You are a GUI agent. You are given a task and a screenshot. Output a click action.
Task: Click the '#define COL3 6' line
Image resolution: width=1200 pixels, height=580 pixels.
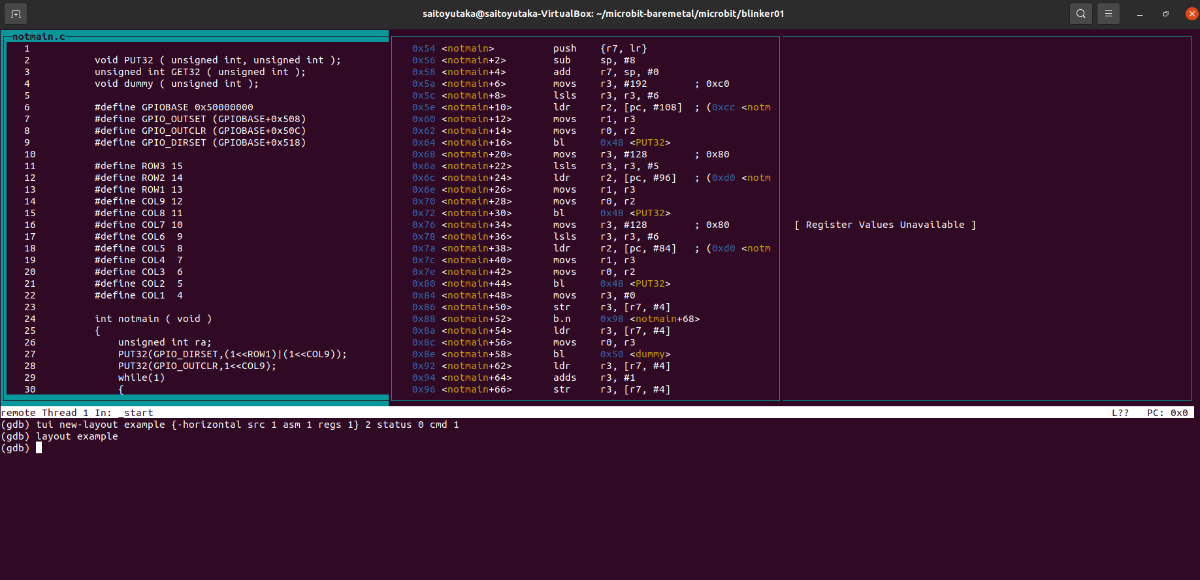[x=139, y=271]
